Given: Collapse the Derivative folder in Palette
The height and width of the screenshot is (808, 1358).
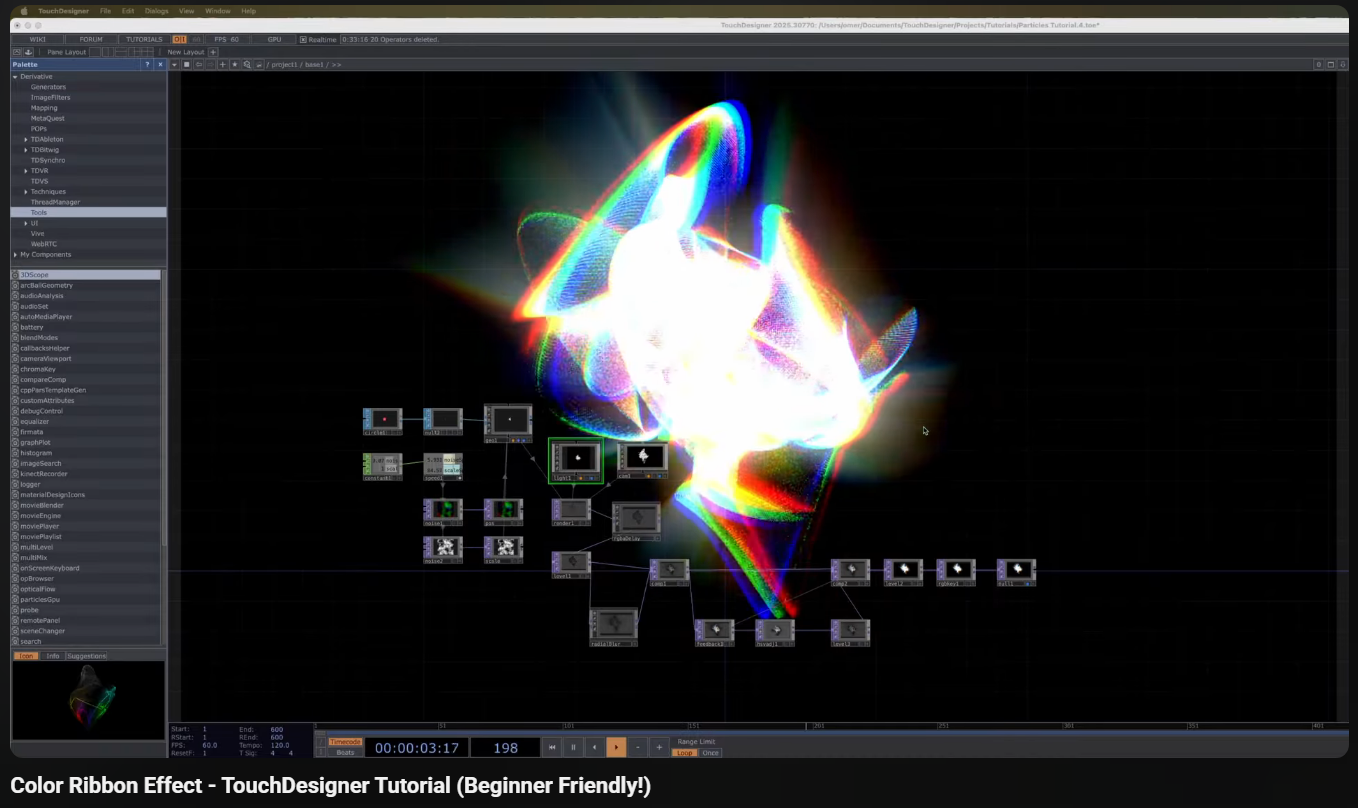Looking at the screenshot, I should click(15, 76).
